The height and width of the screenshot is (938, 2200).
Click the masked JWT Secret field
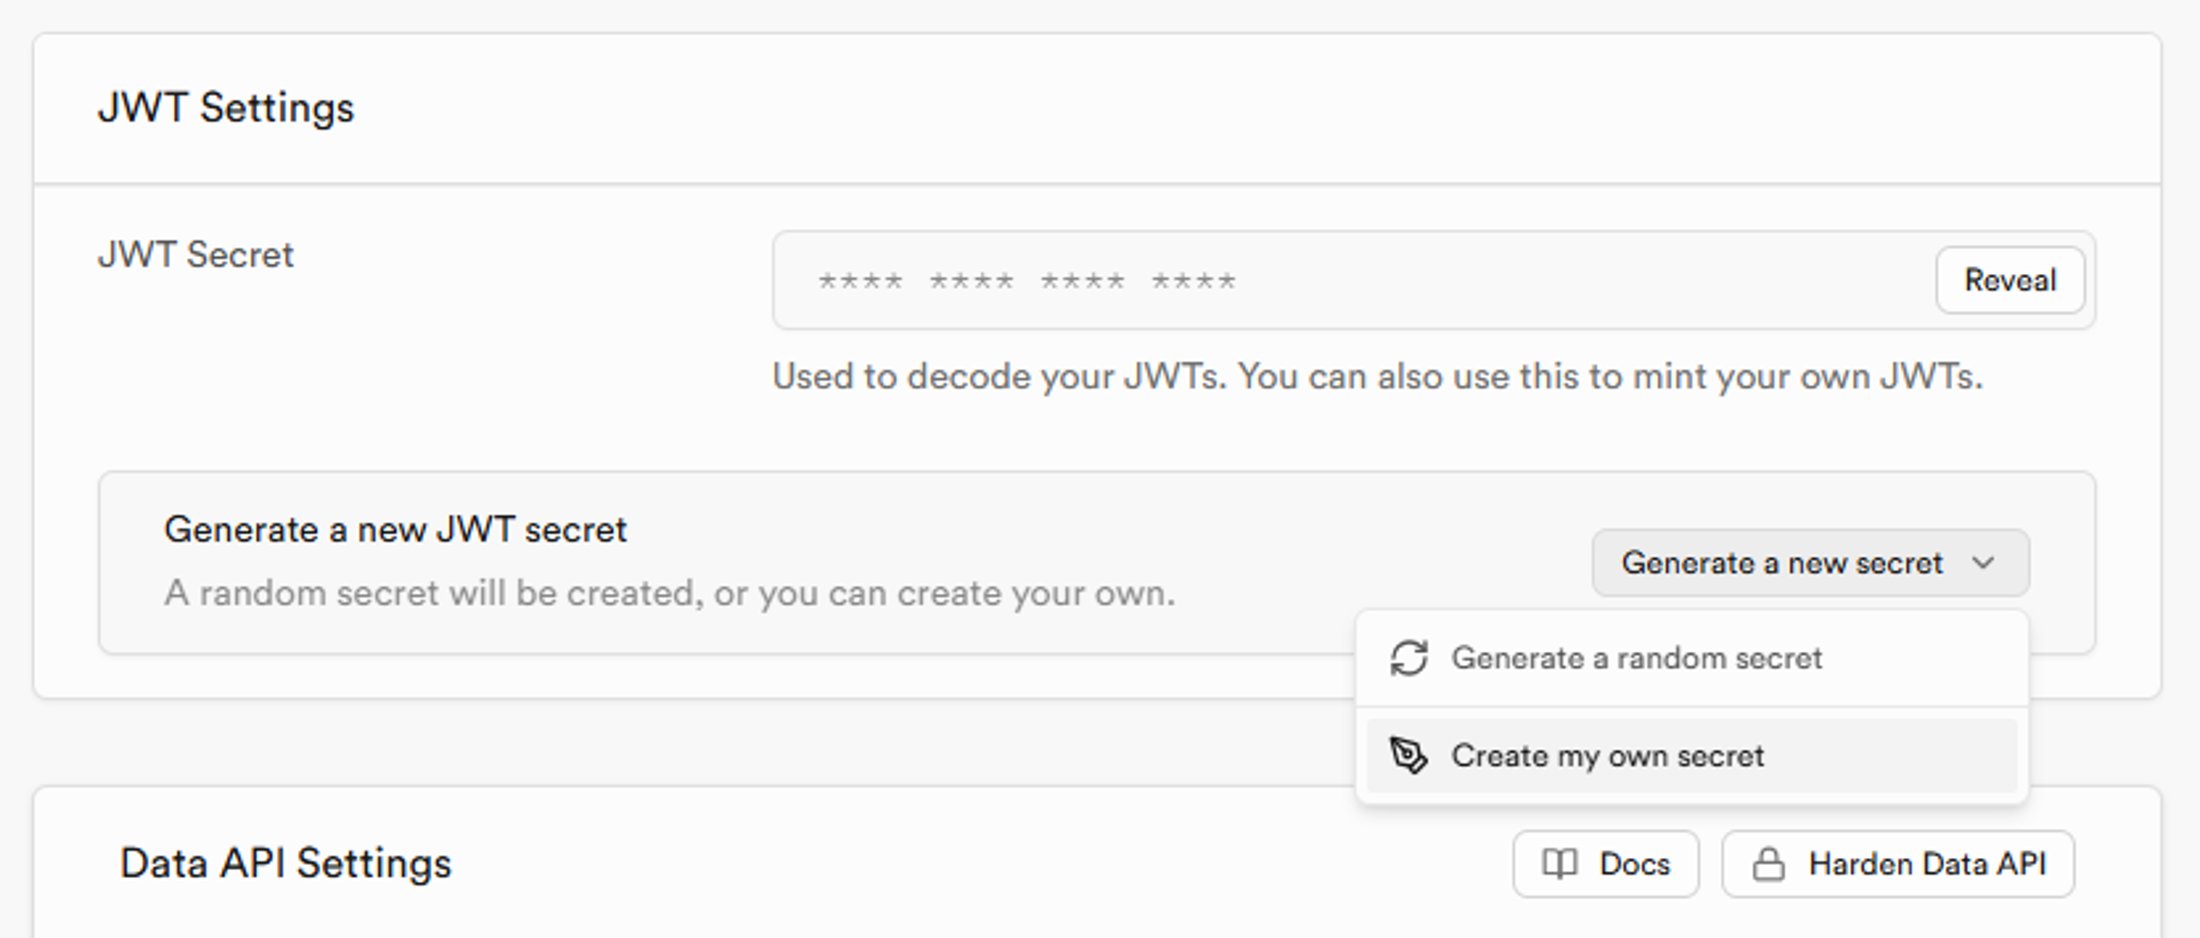[x=1434, y=280]
